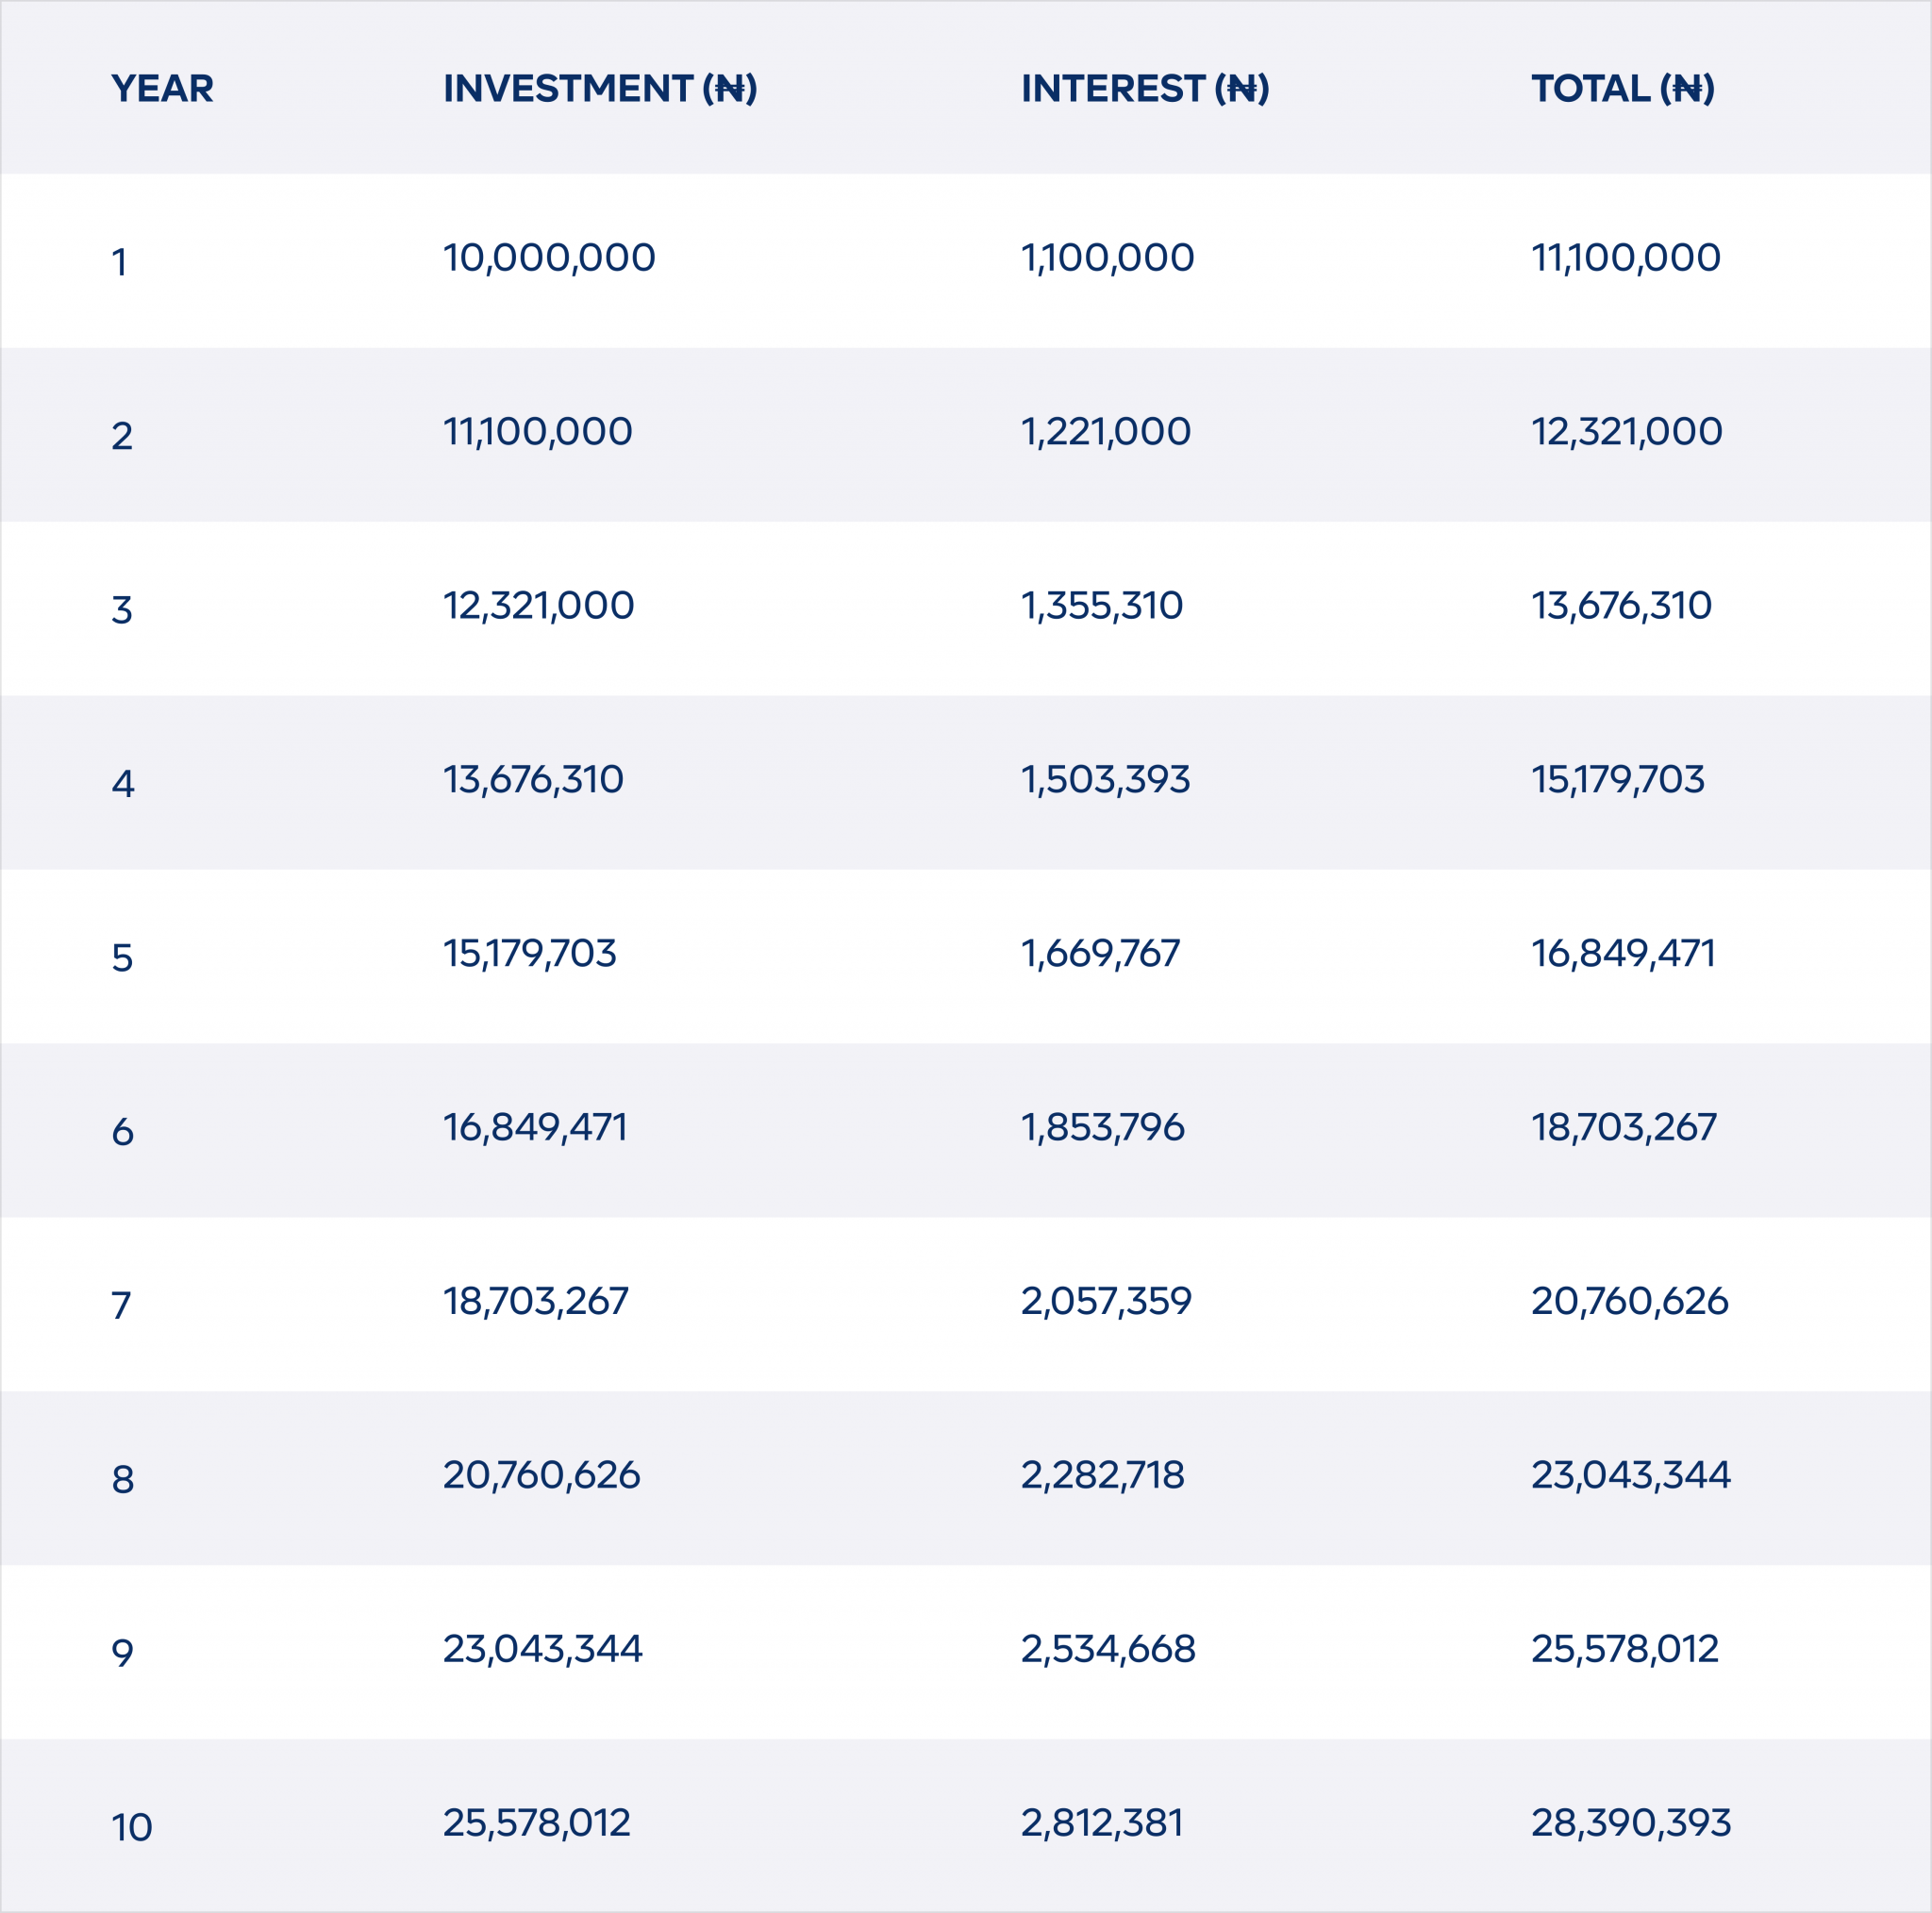Click the INVESTMENT (₦) column header
Screen dimensions: 1932x1913
coord(600,89)
